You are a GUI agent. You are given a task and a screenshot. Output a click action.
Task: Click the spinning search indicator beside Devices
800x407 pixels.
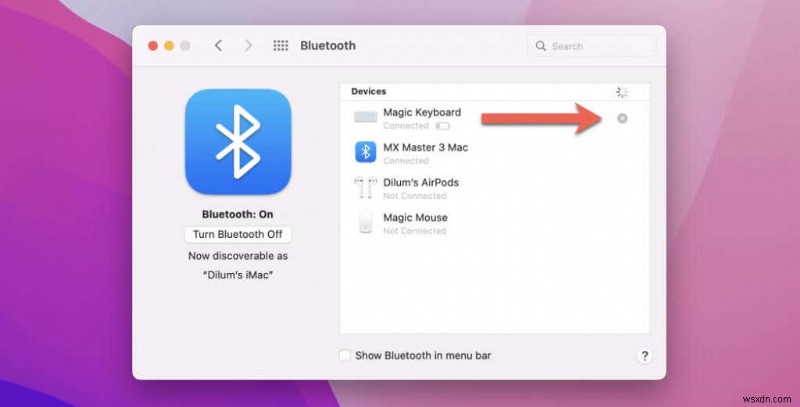tap(622, 92)
